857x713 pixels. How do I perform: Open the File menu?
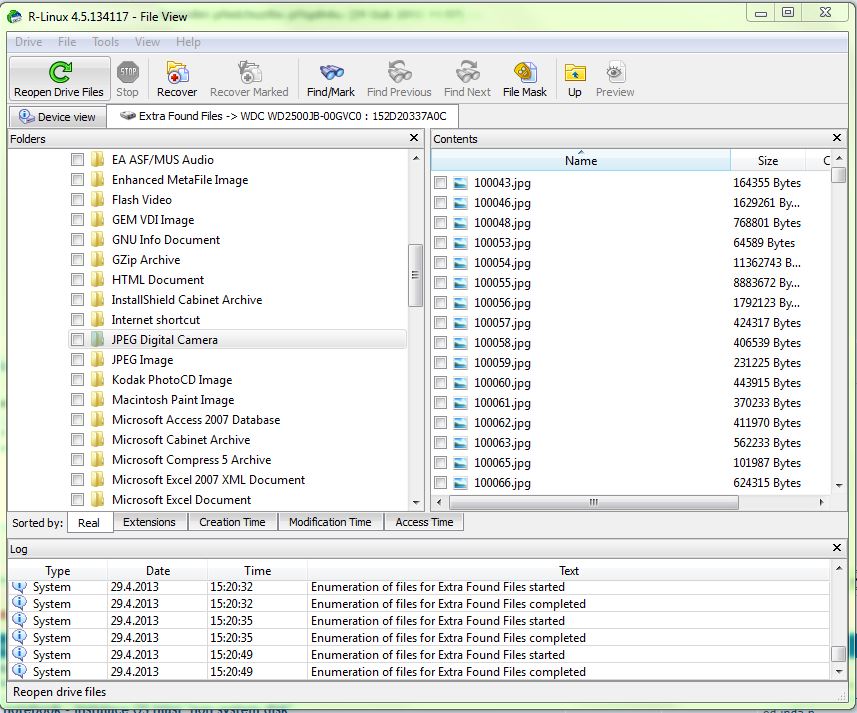[x=67, y=42]
